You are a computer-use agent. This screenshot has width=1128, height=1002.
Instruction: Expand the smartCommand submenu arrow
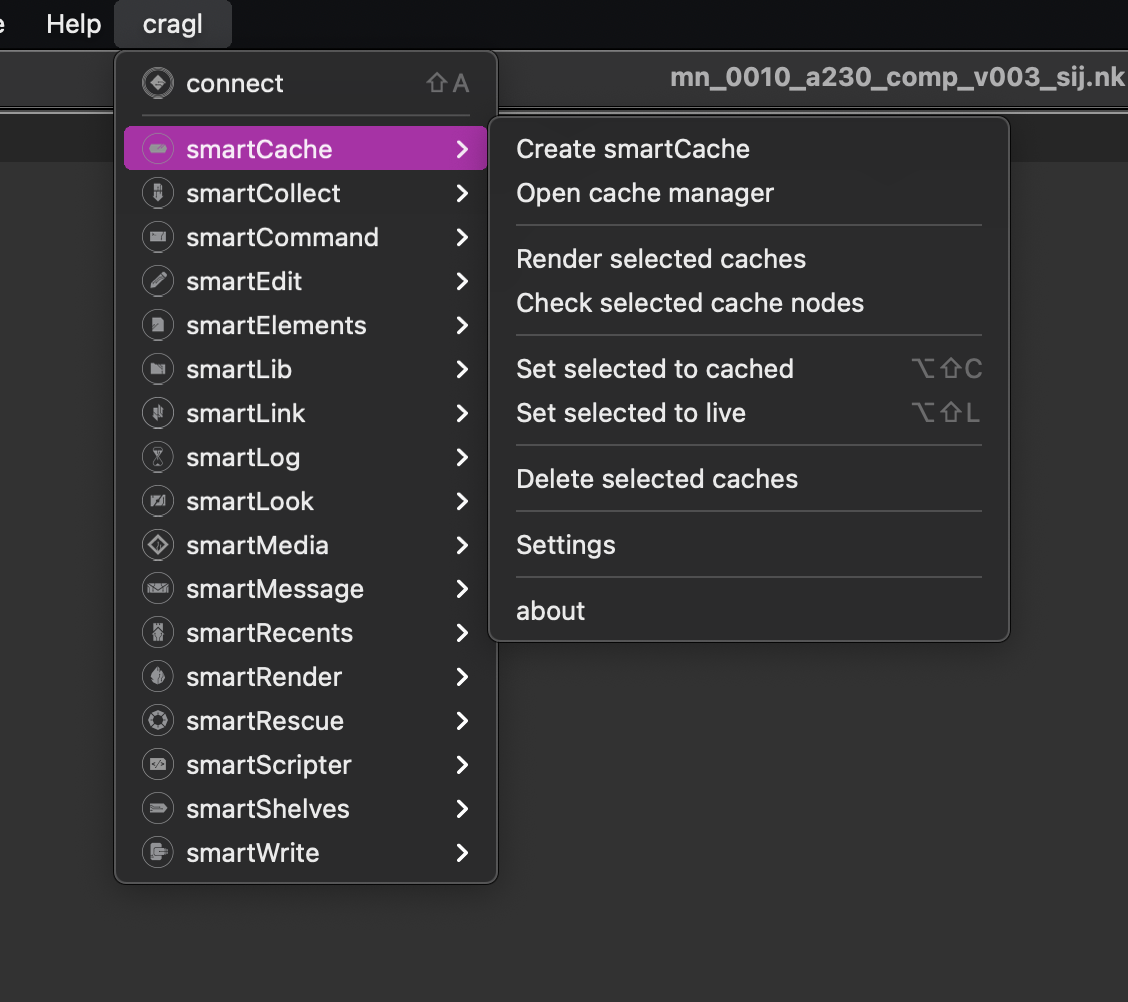[x=462, y=237]
